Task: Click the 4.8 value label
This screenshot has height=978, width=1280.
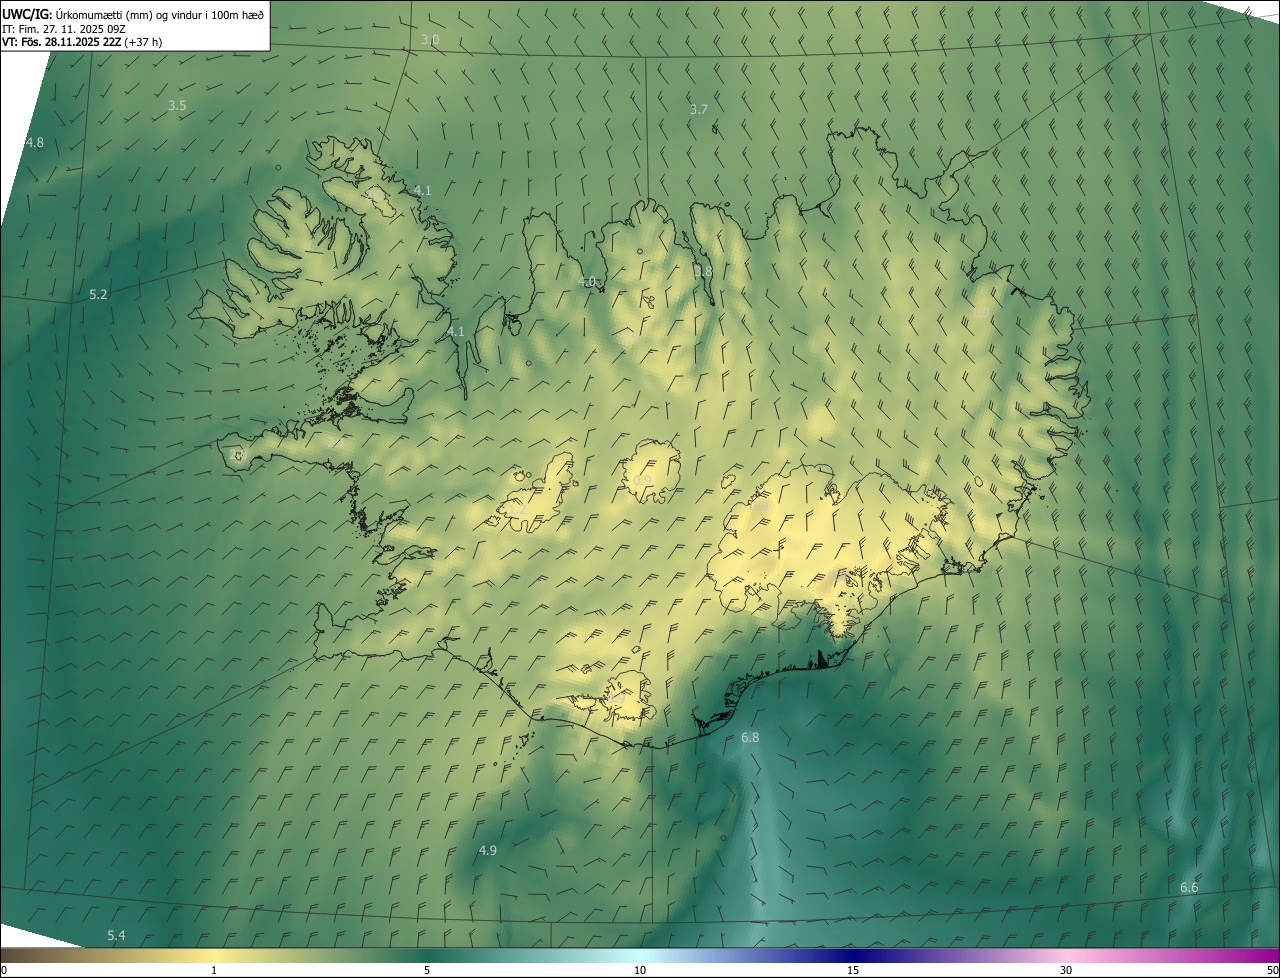Action: pyautogui.click(x=35, y=143)
